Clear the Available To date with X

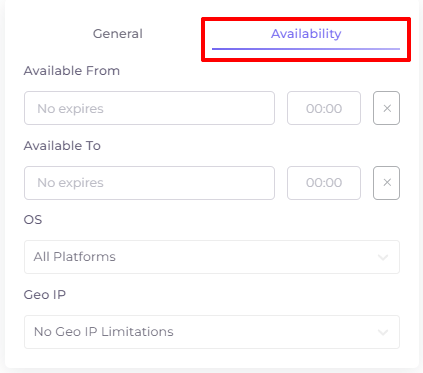[x=386, y=183]
